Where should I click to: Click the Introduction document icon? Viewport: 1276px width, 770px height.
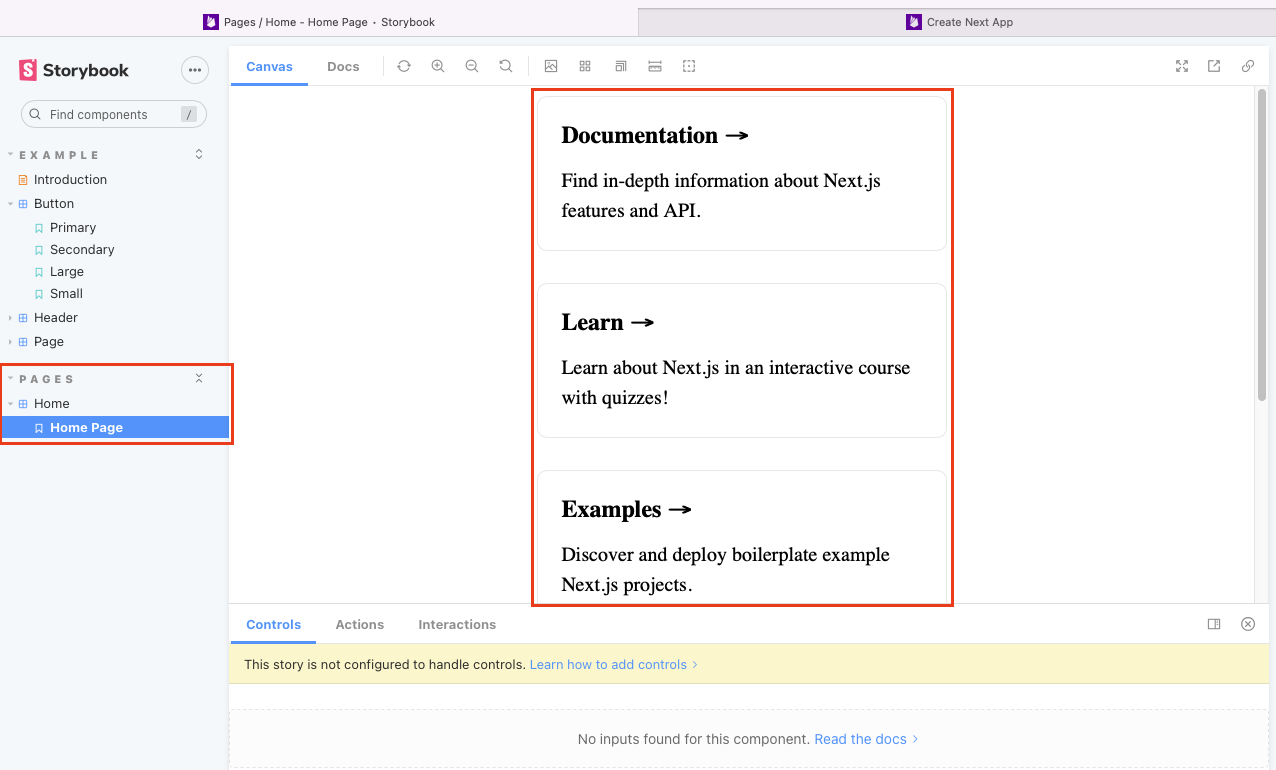(23, 180)
